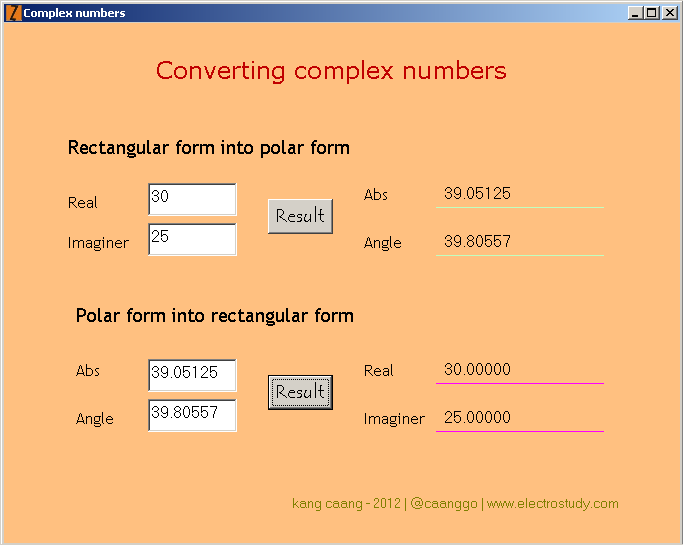Click the Result button for rectangular to polar

coord(300,216)
